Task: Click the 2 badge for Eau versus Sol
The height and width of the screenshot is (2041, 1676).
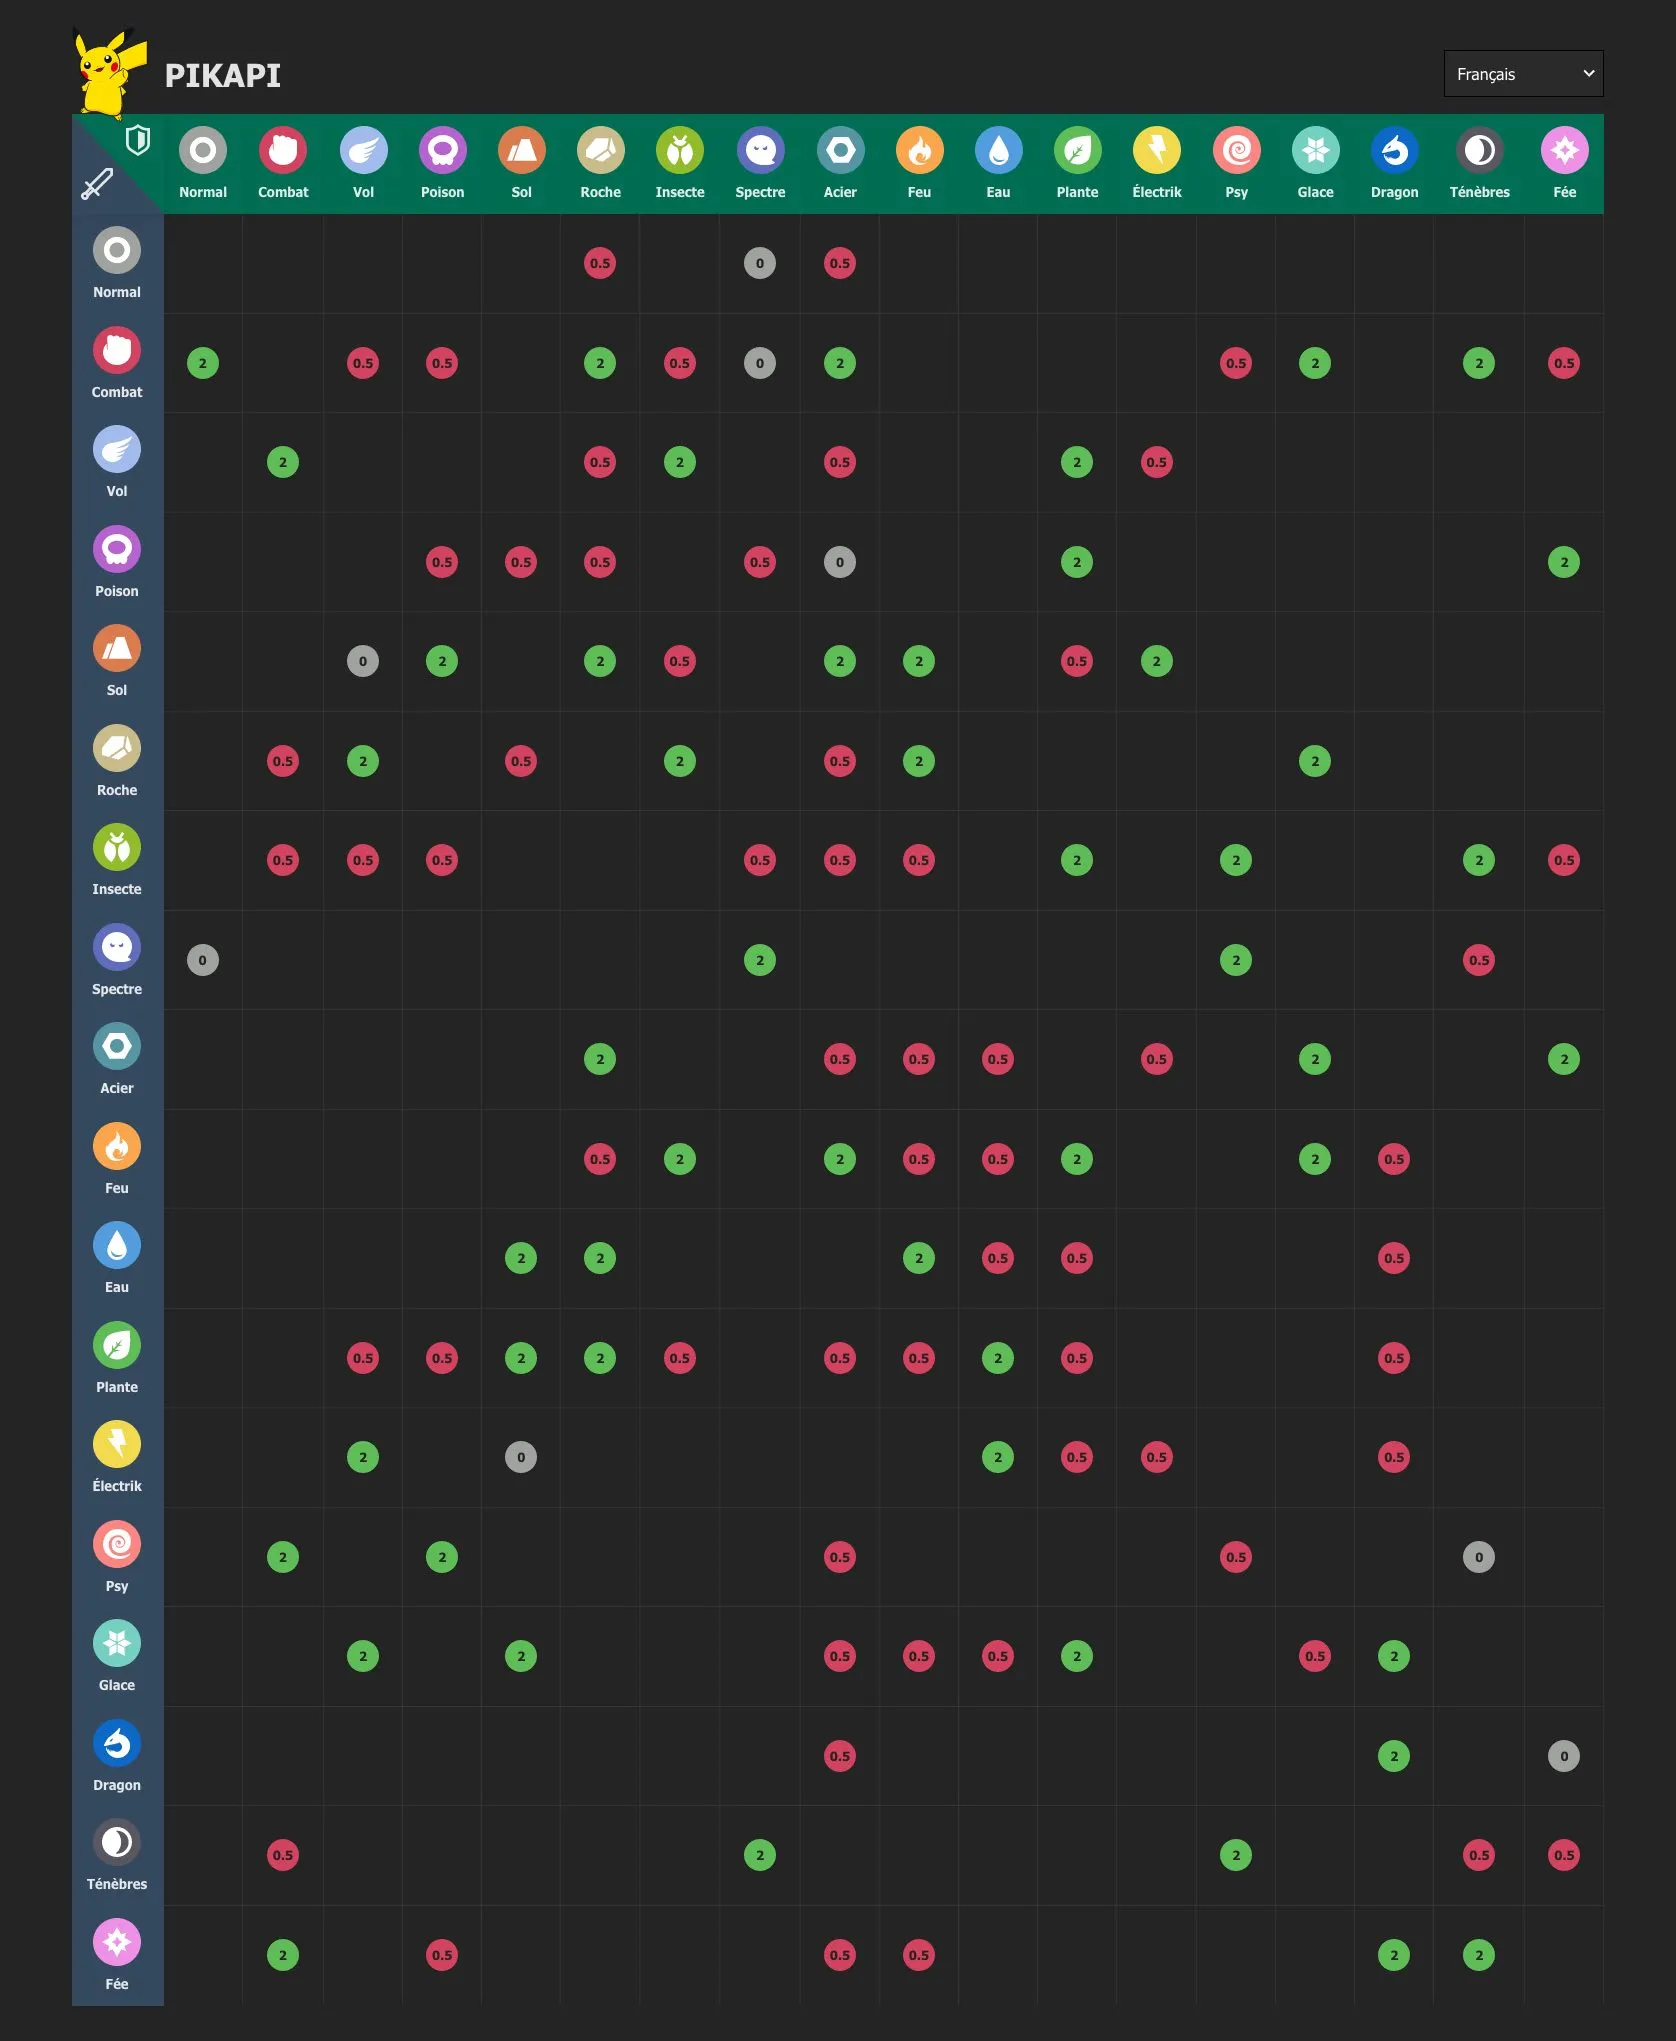Action: pyautogui.click(x=521, y=1258)
